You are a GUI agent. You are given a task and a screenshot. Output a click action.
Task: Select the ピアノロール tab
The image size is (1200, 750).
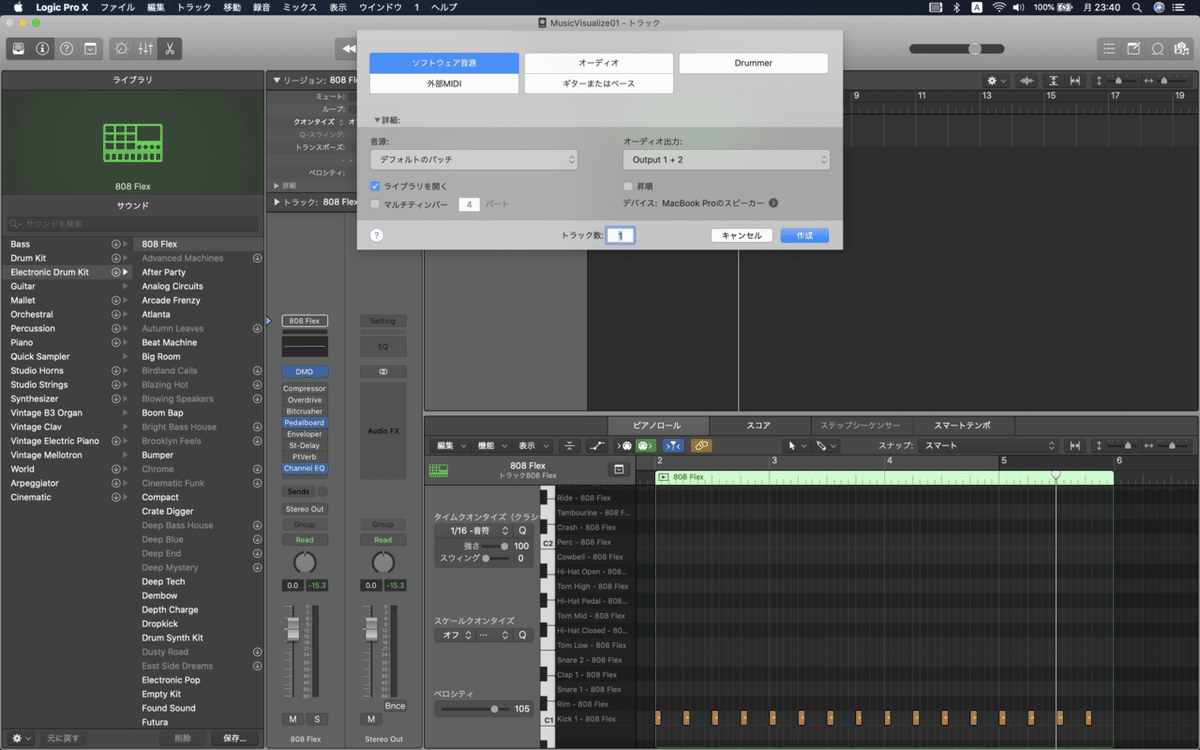[x=657, y=425]
